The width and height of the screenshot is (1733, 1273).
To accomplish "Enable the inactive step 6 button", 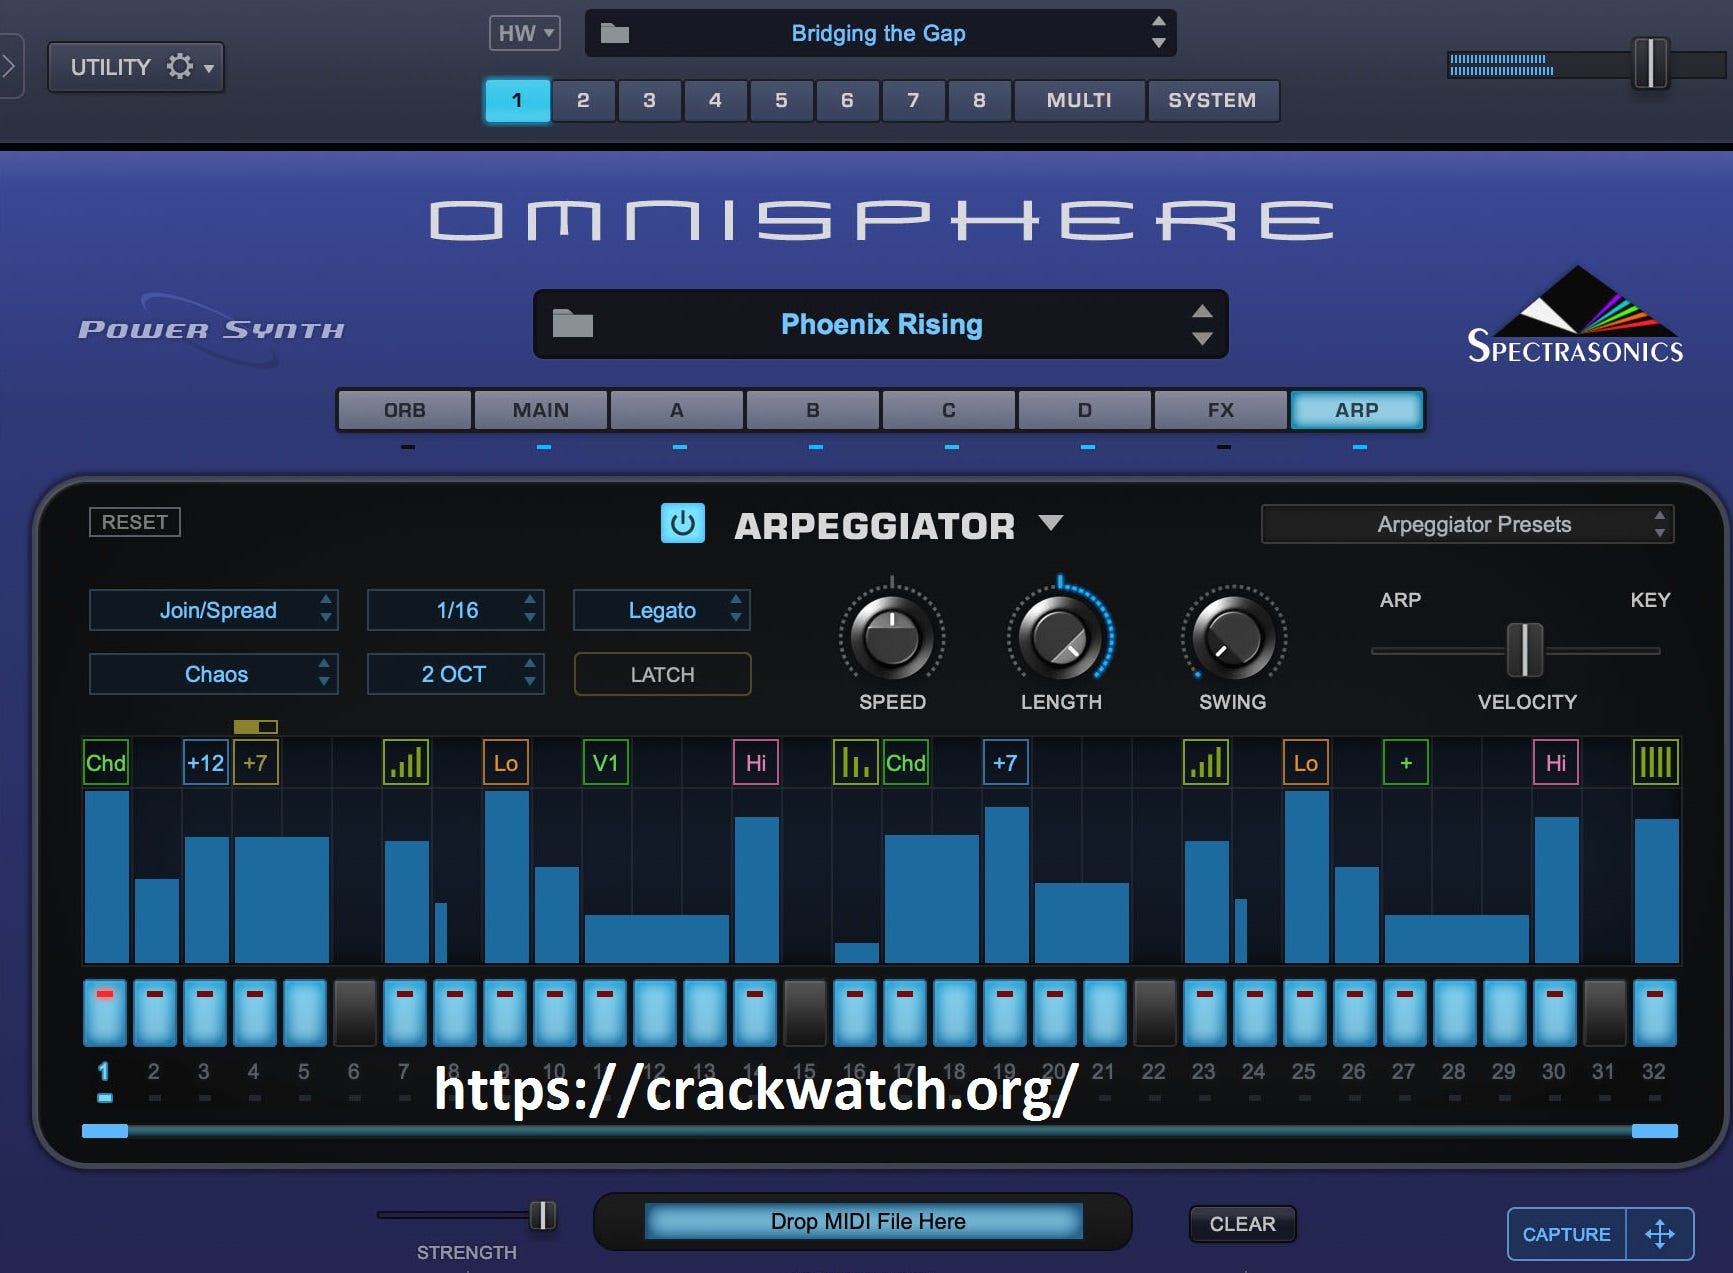I will pyautogui.click(x=355, y=1012).
